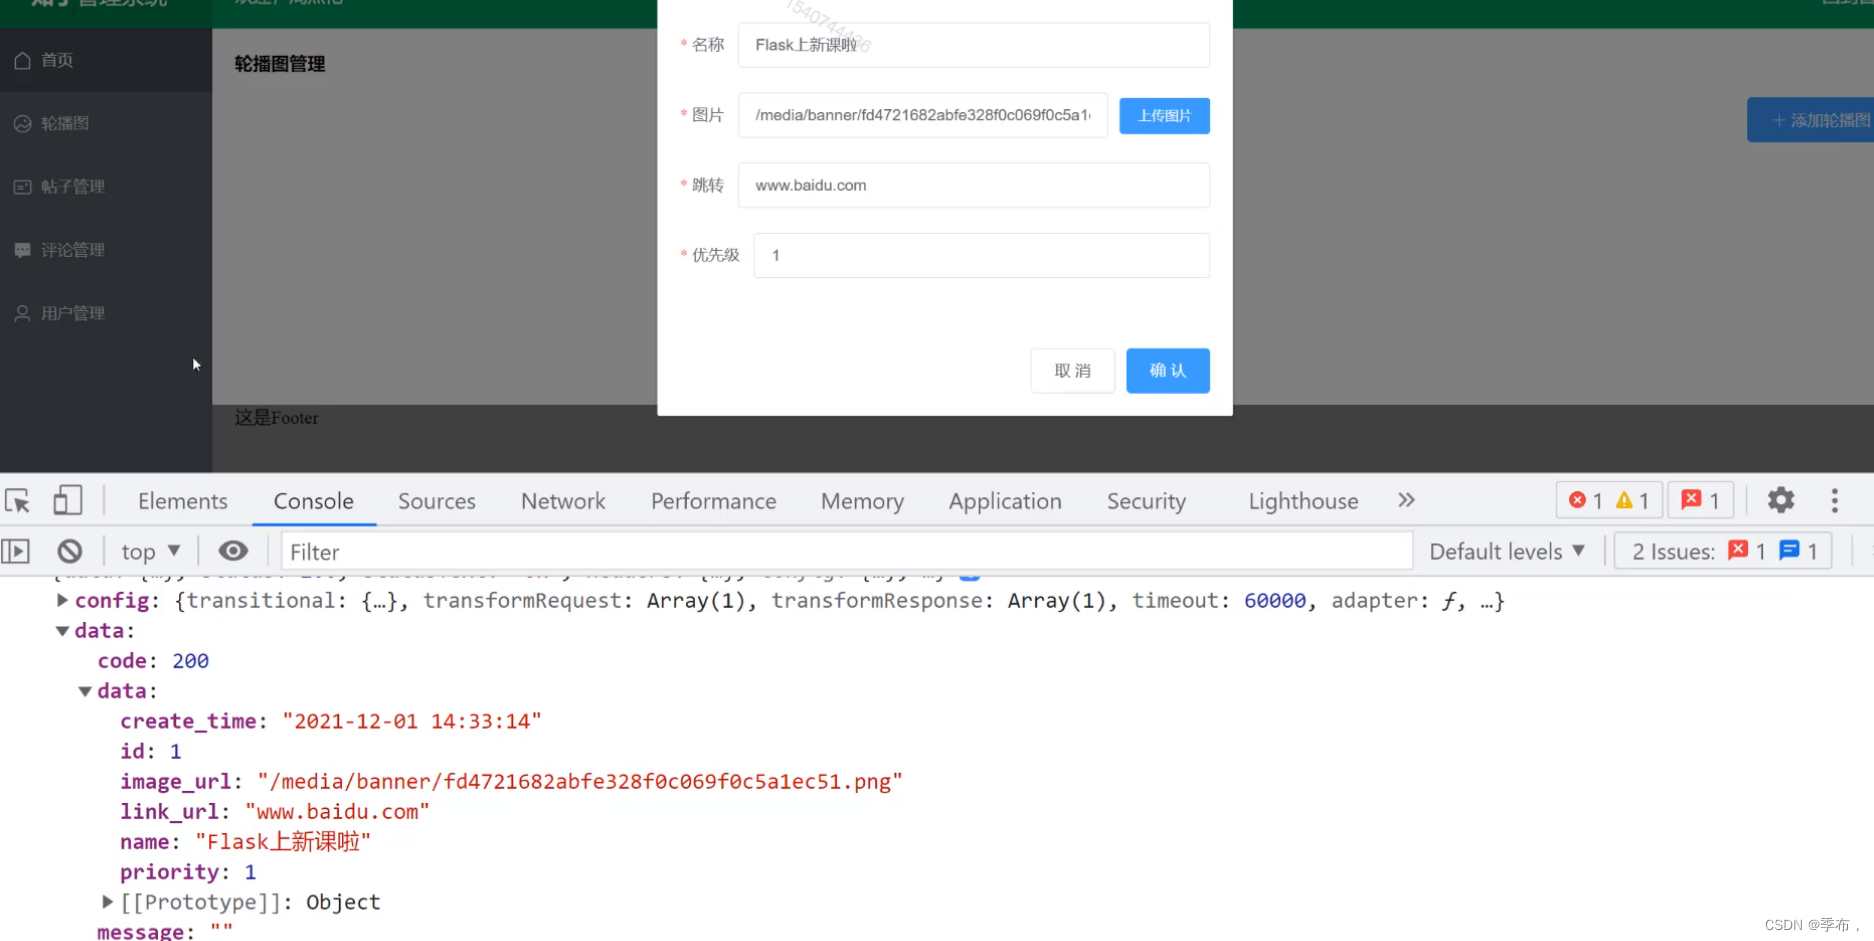Expand the config object row
Image resolution: width=1874 pixels, height=941 pixels.
62,600
